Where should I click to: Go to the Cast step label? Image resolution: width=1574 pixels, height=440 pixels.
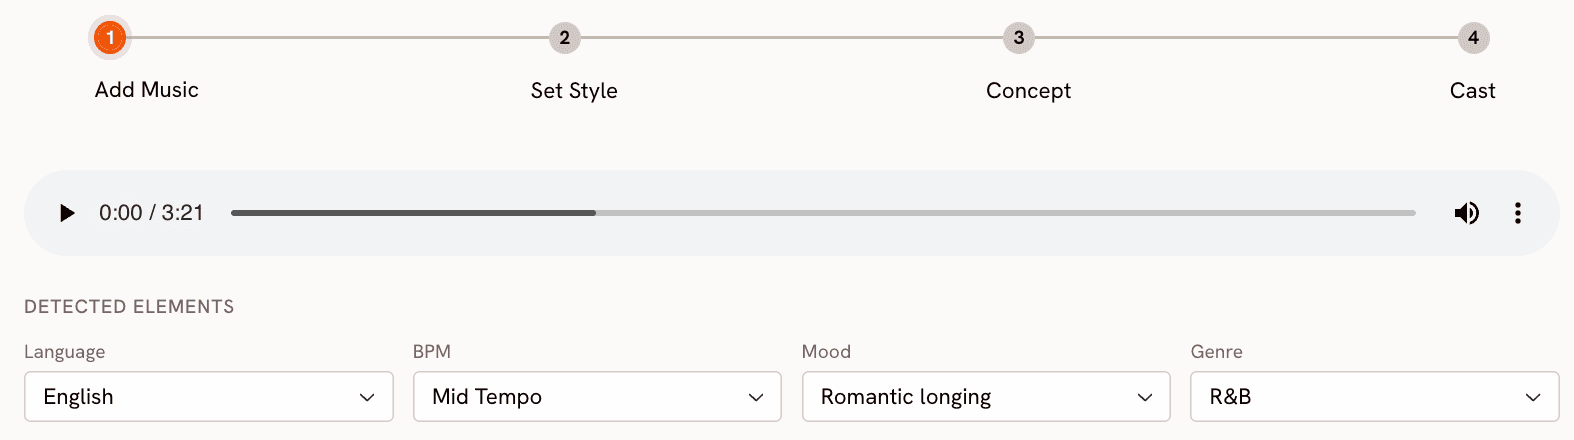pyautogui.click(x=1473, y=91)
